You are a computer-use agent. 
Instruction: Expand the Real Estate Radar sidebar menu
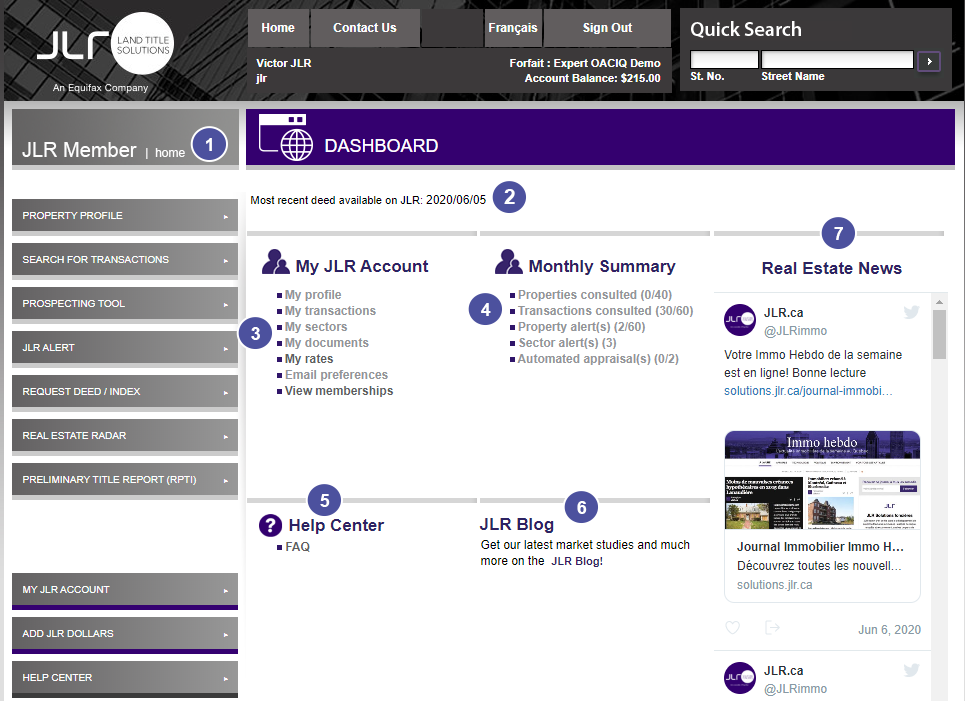coord(124,436)
